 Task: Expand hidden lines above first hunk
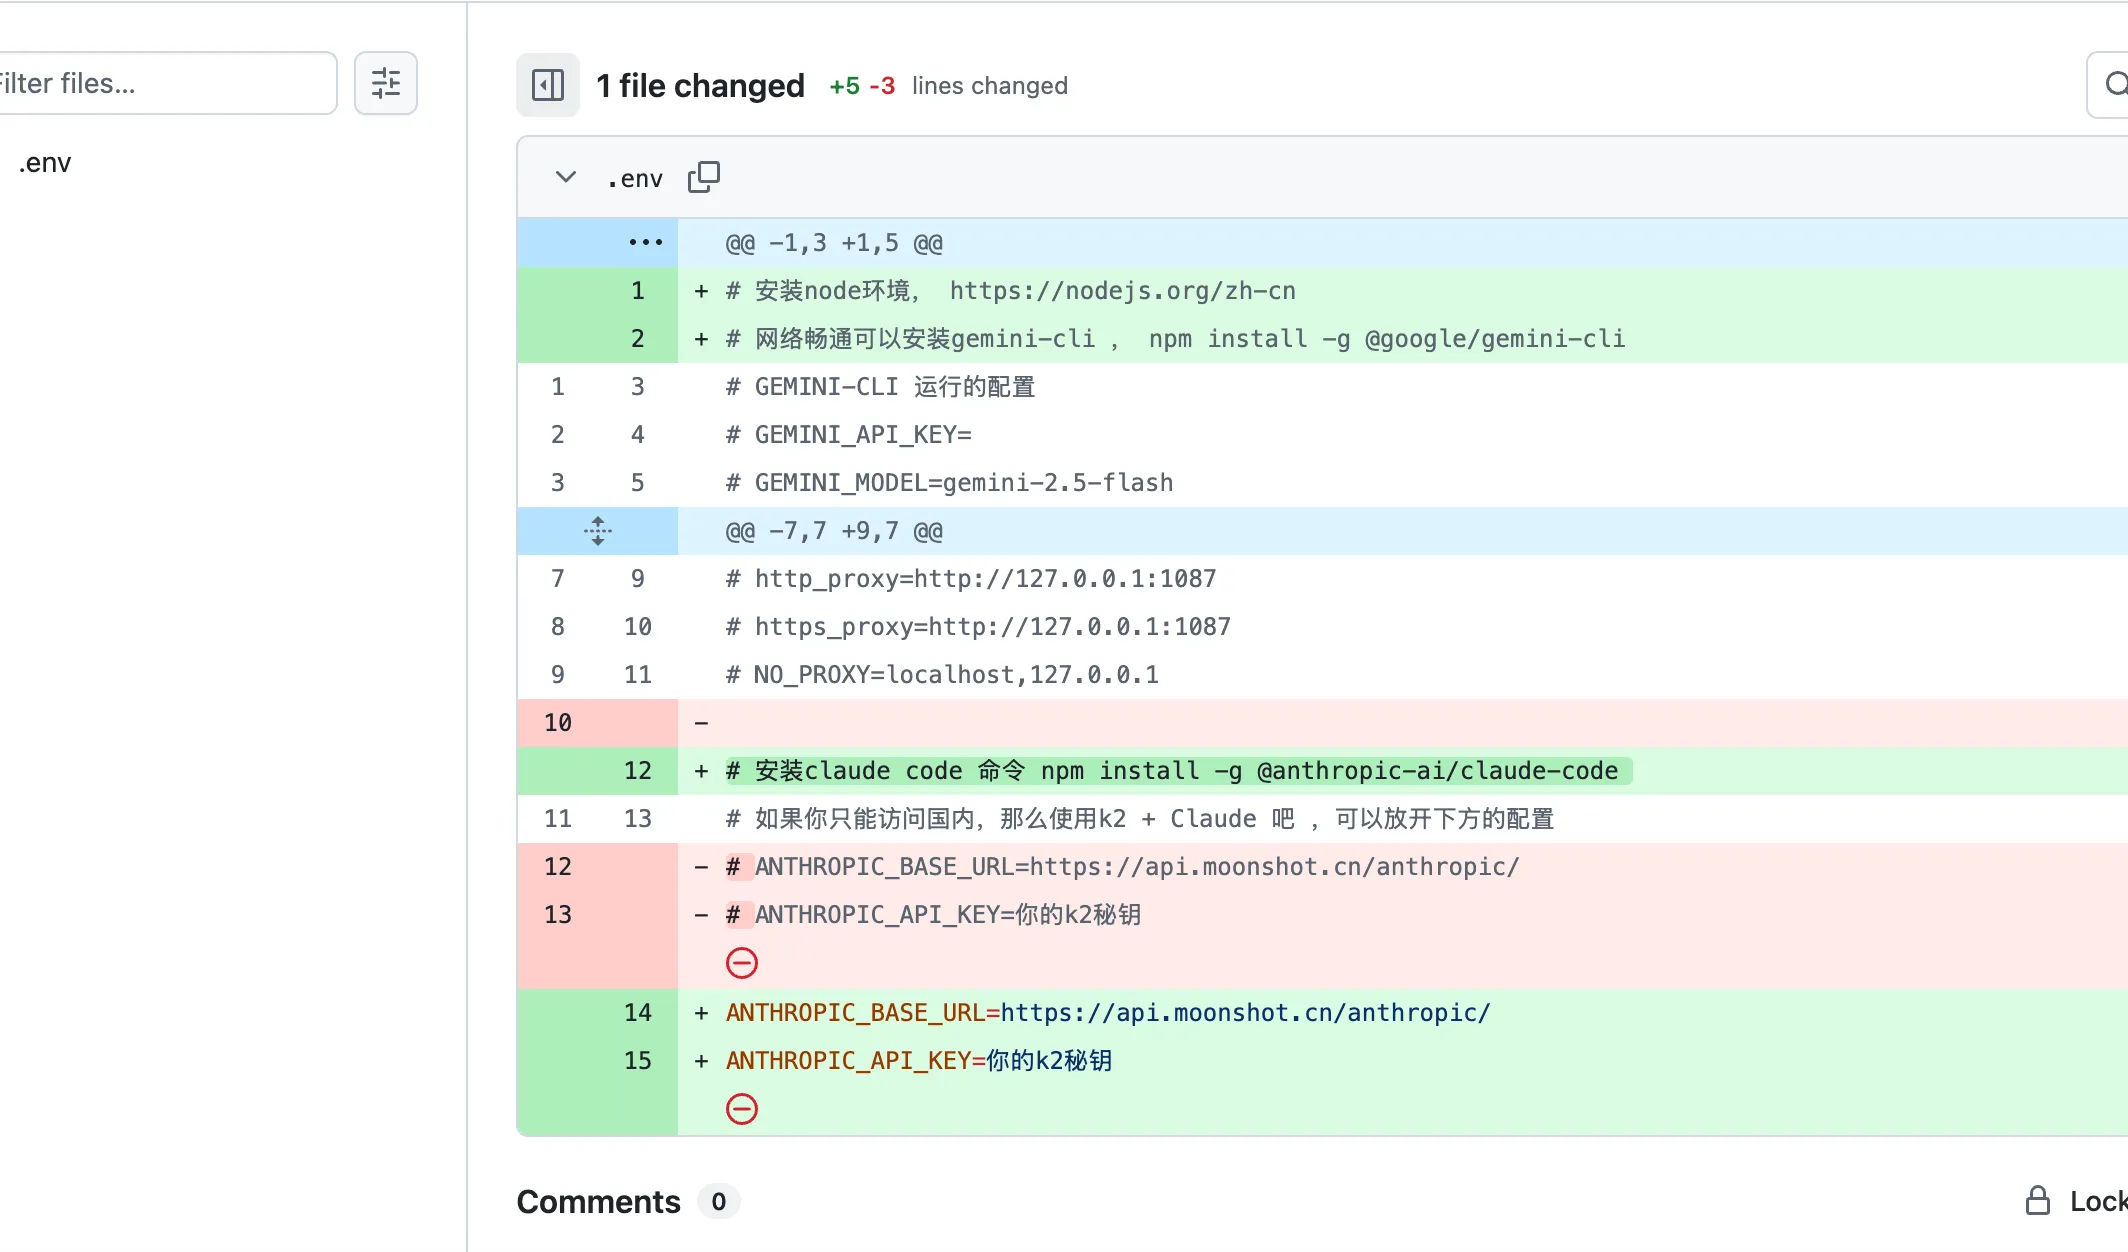pos(646,242)
